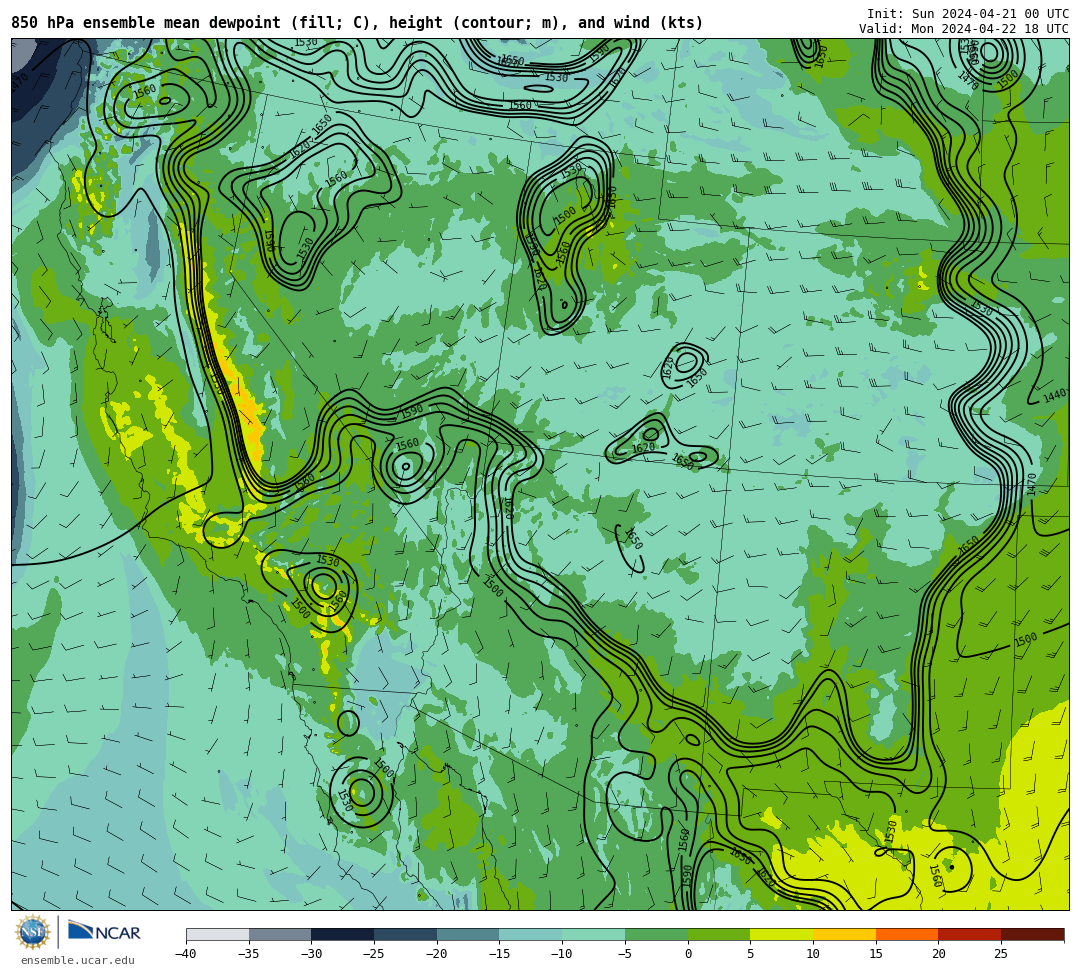Click the yellow-green swatch starting at 5

(782, 934)
